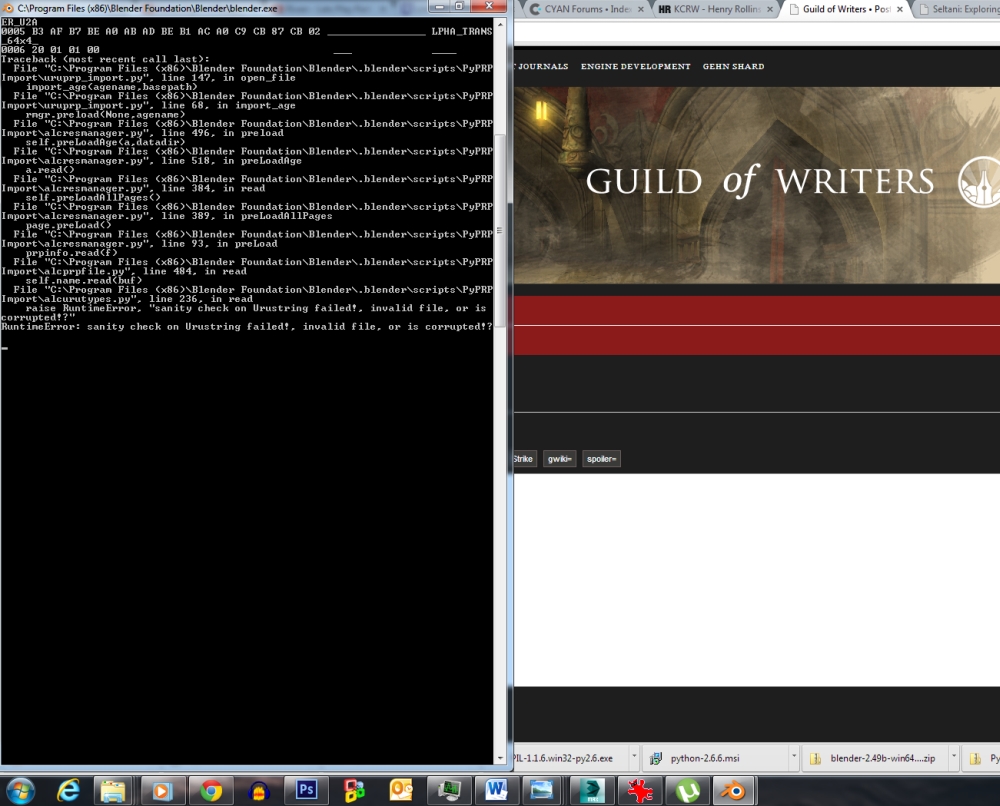Click the 'rmgr.preload(None,agename)' console line

click(x=105, y=115)
